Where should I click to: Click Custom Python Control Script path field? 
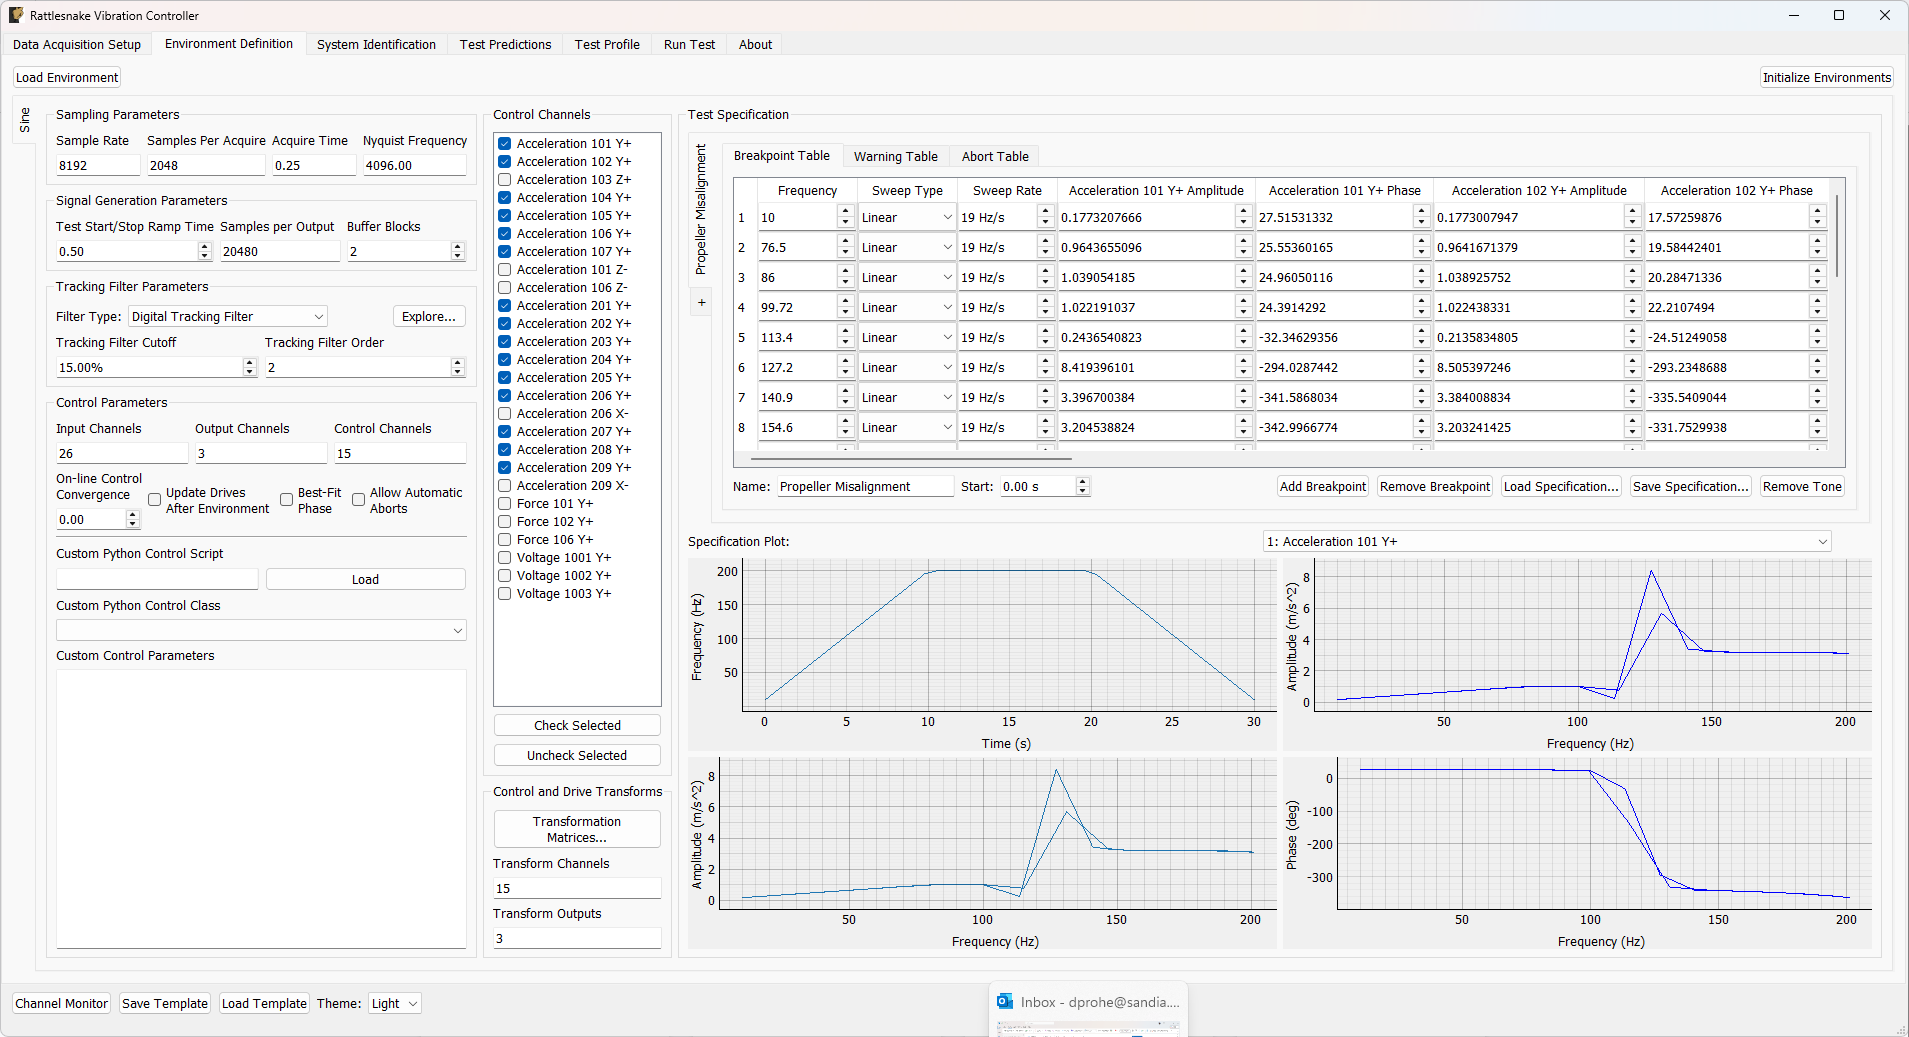(157, 580)
